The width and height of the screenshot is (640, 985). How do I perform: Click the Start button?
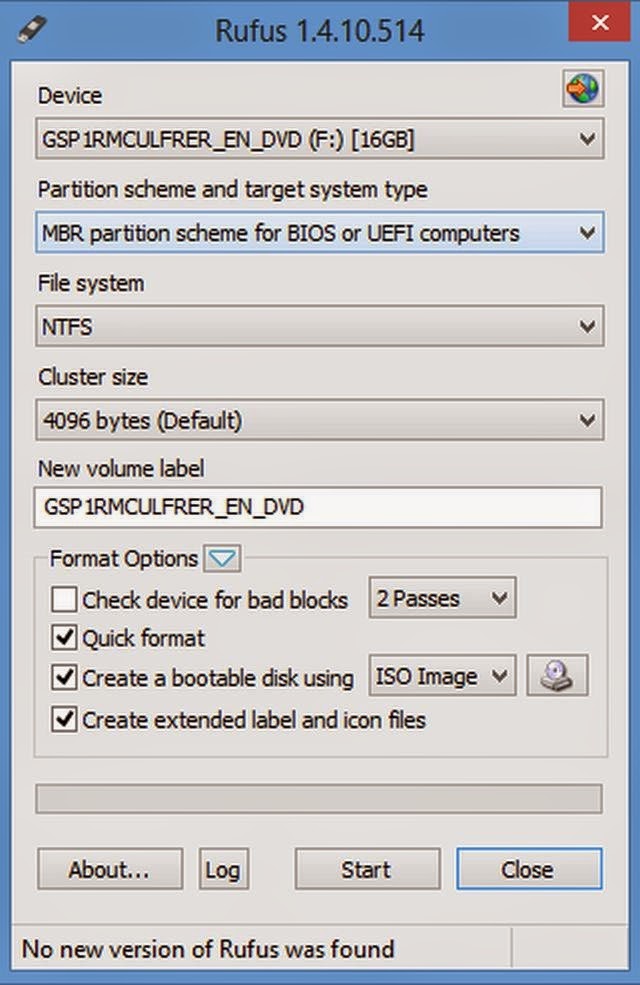[x=367, y=869]
